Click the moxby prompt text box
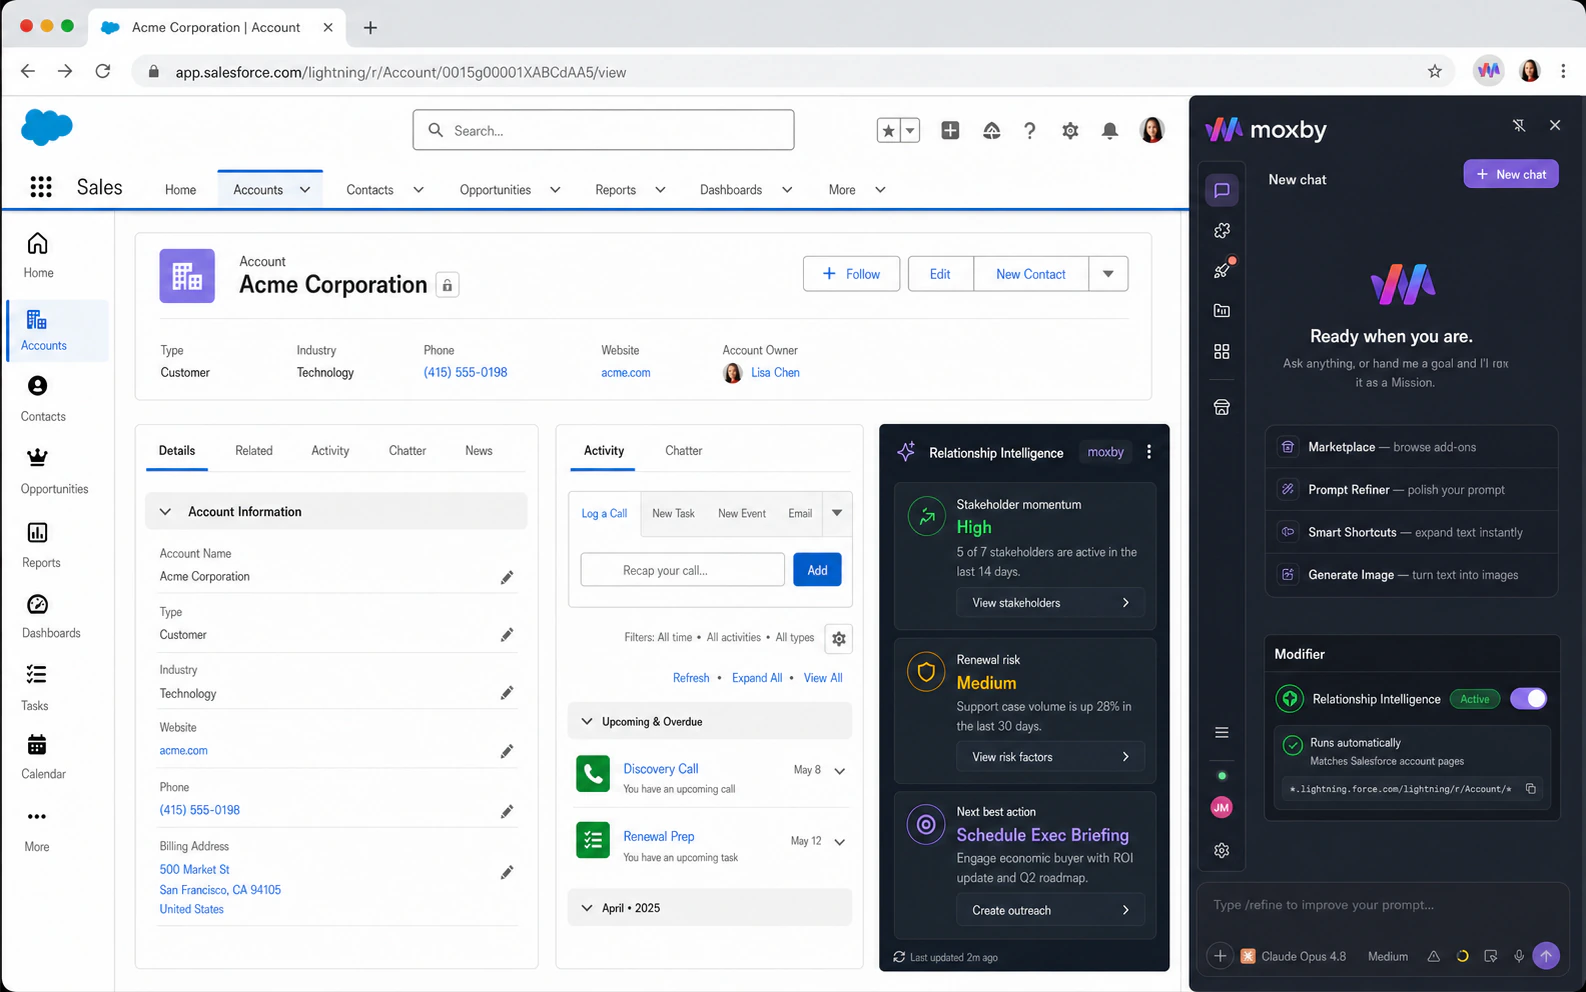Screen dimensions: 1586x992 point(1382,905)
